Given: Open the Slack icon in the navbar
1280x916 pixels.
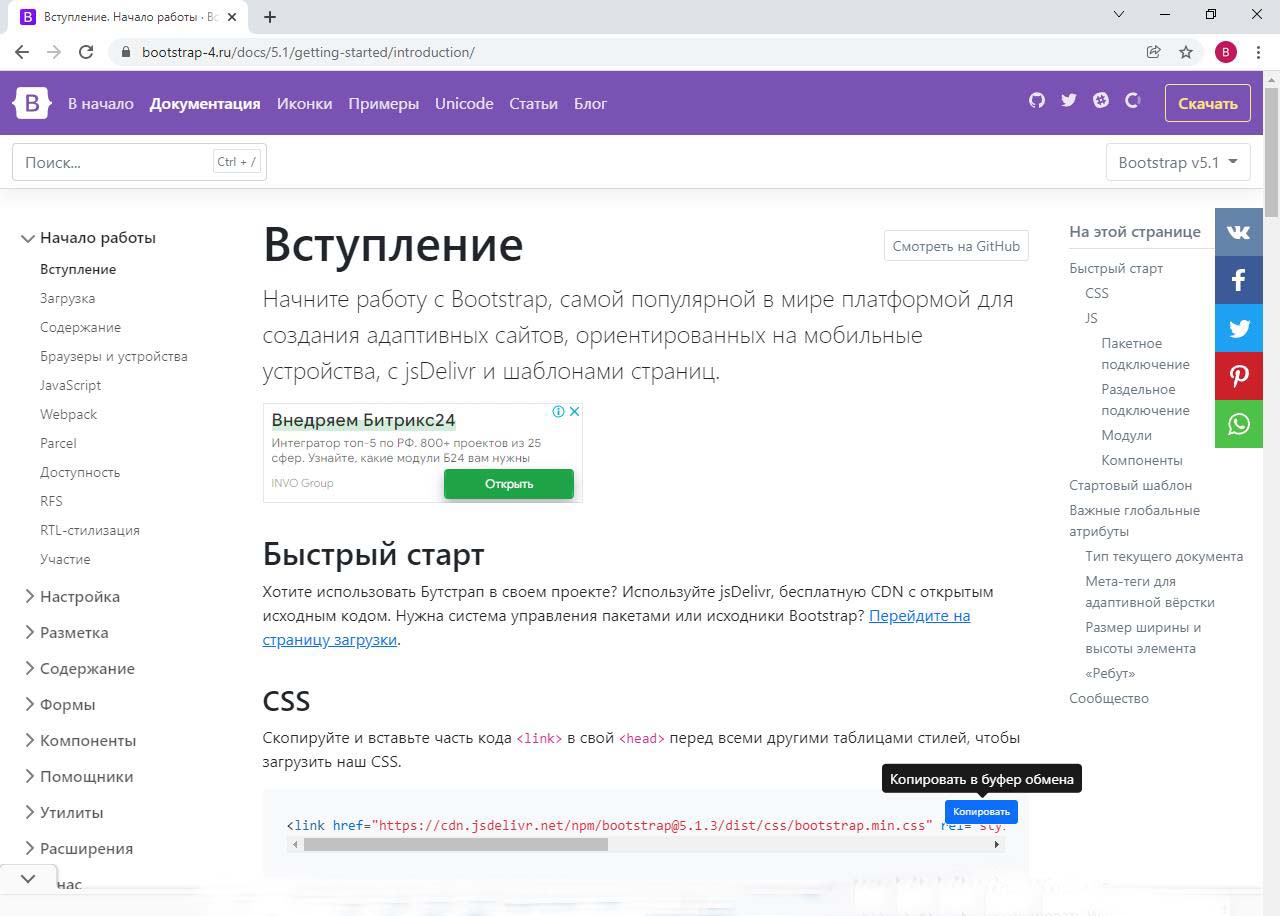Looking at the screenshot, I should click(1101, 100).
